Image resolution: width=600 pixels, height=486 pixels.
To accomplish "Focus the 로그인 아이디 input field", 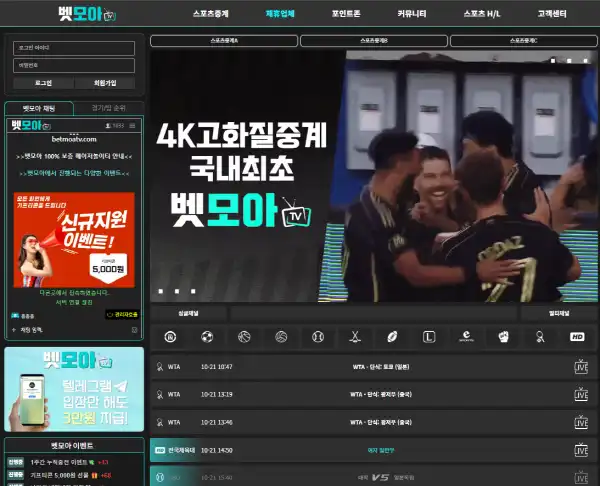I will point(74,48).
